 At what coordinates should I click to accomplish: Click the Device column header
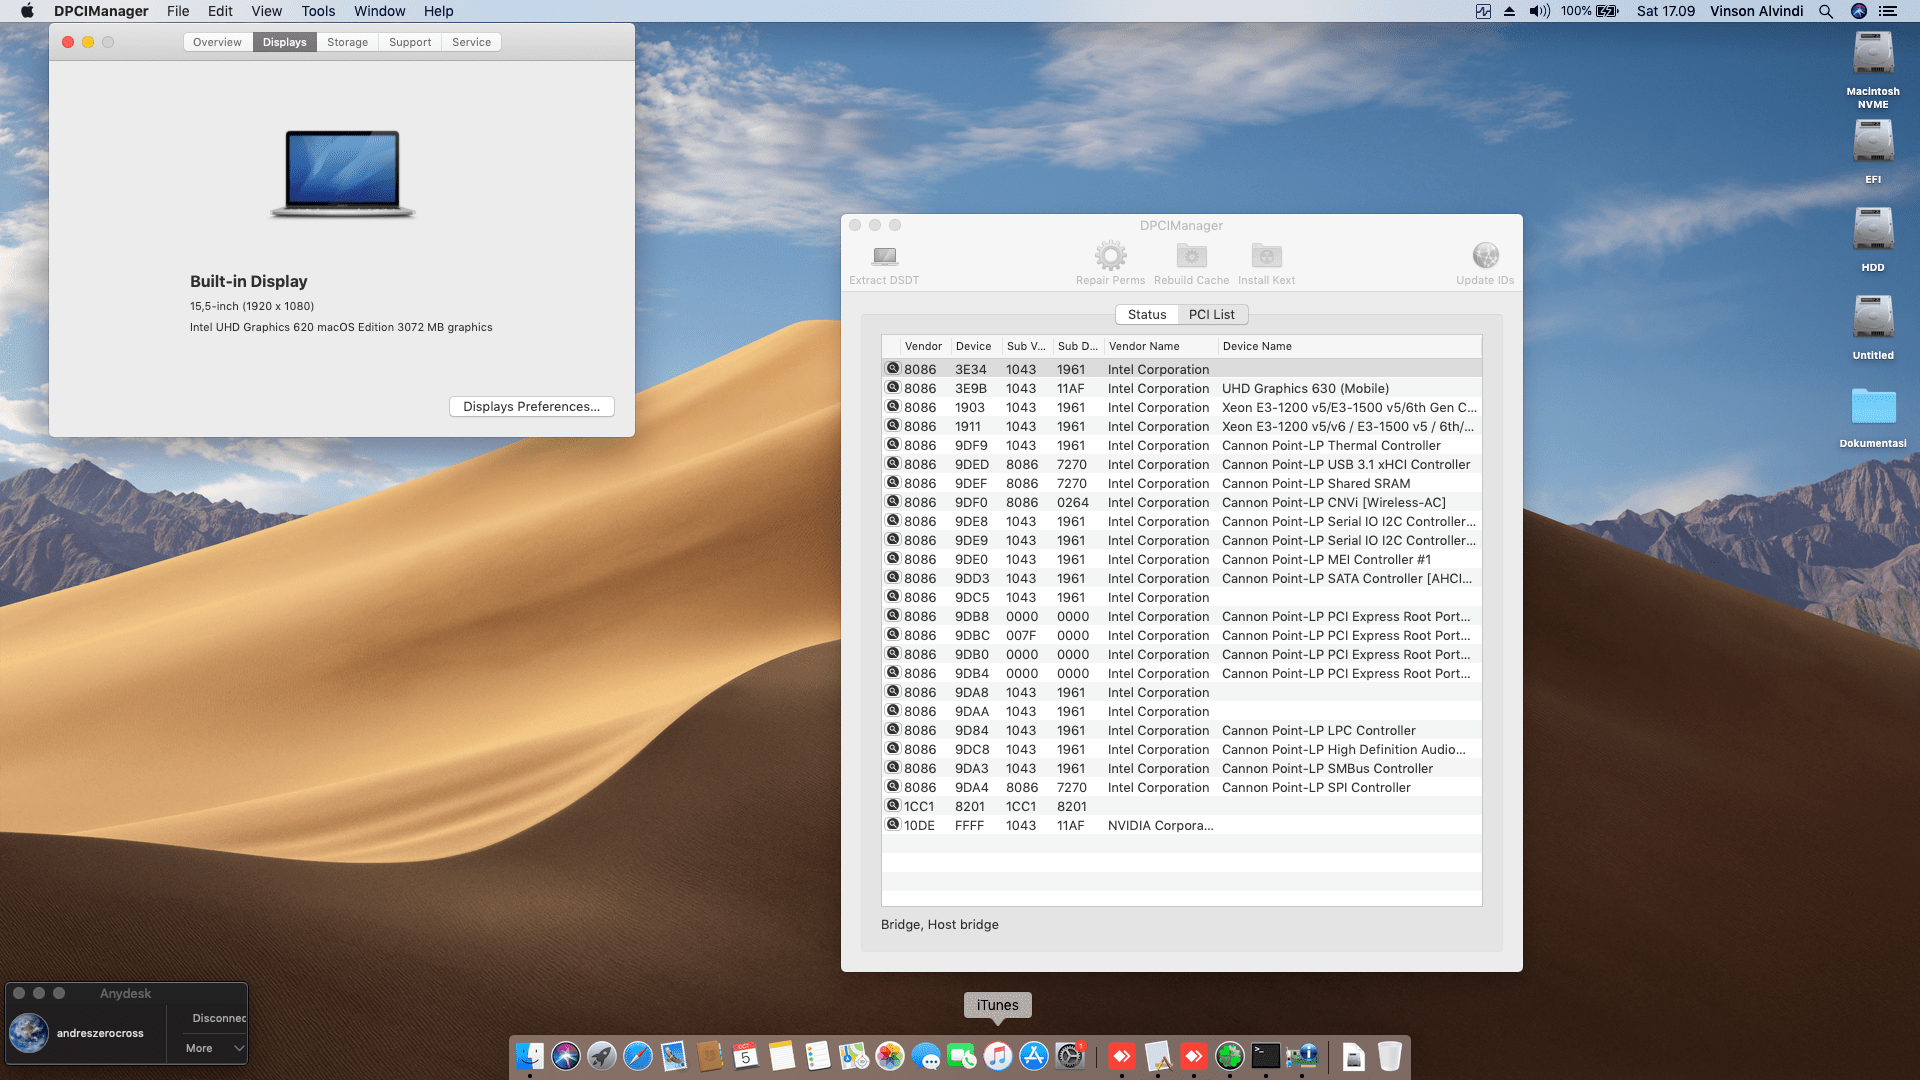click(x=975, y=346)
